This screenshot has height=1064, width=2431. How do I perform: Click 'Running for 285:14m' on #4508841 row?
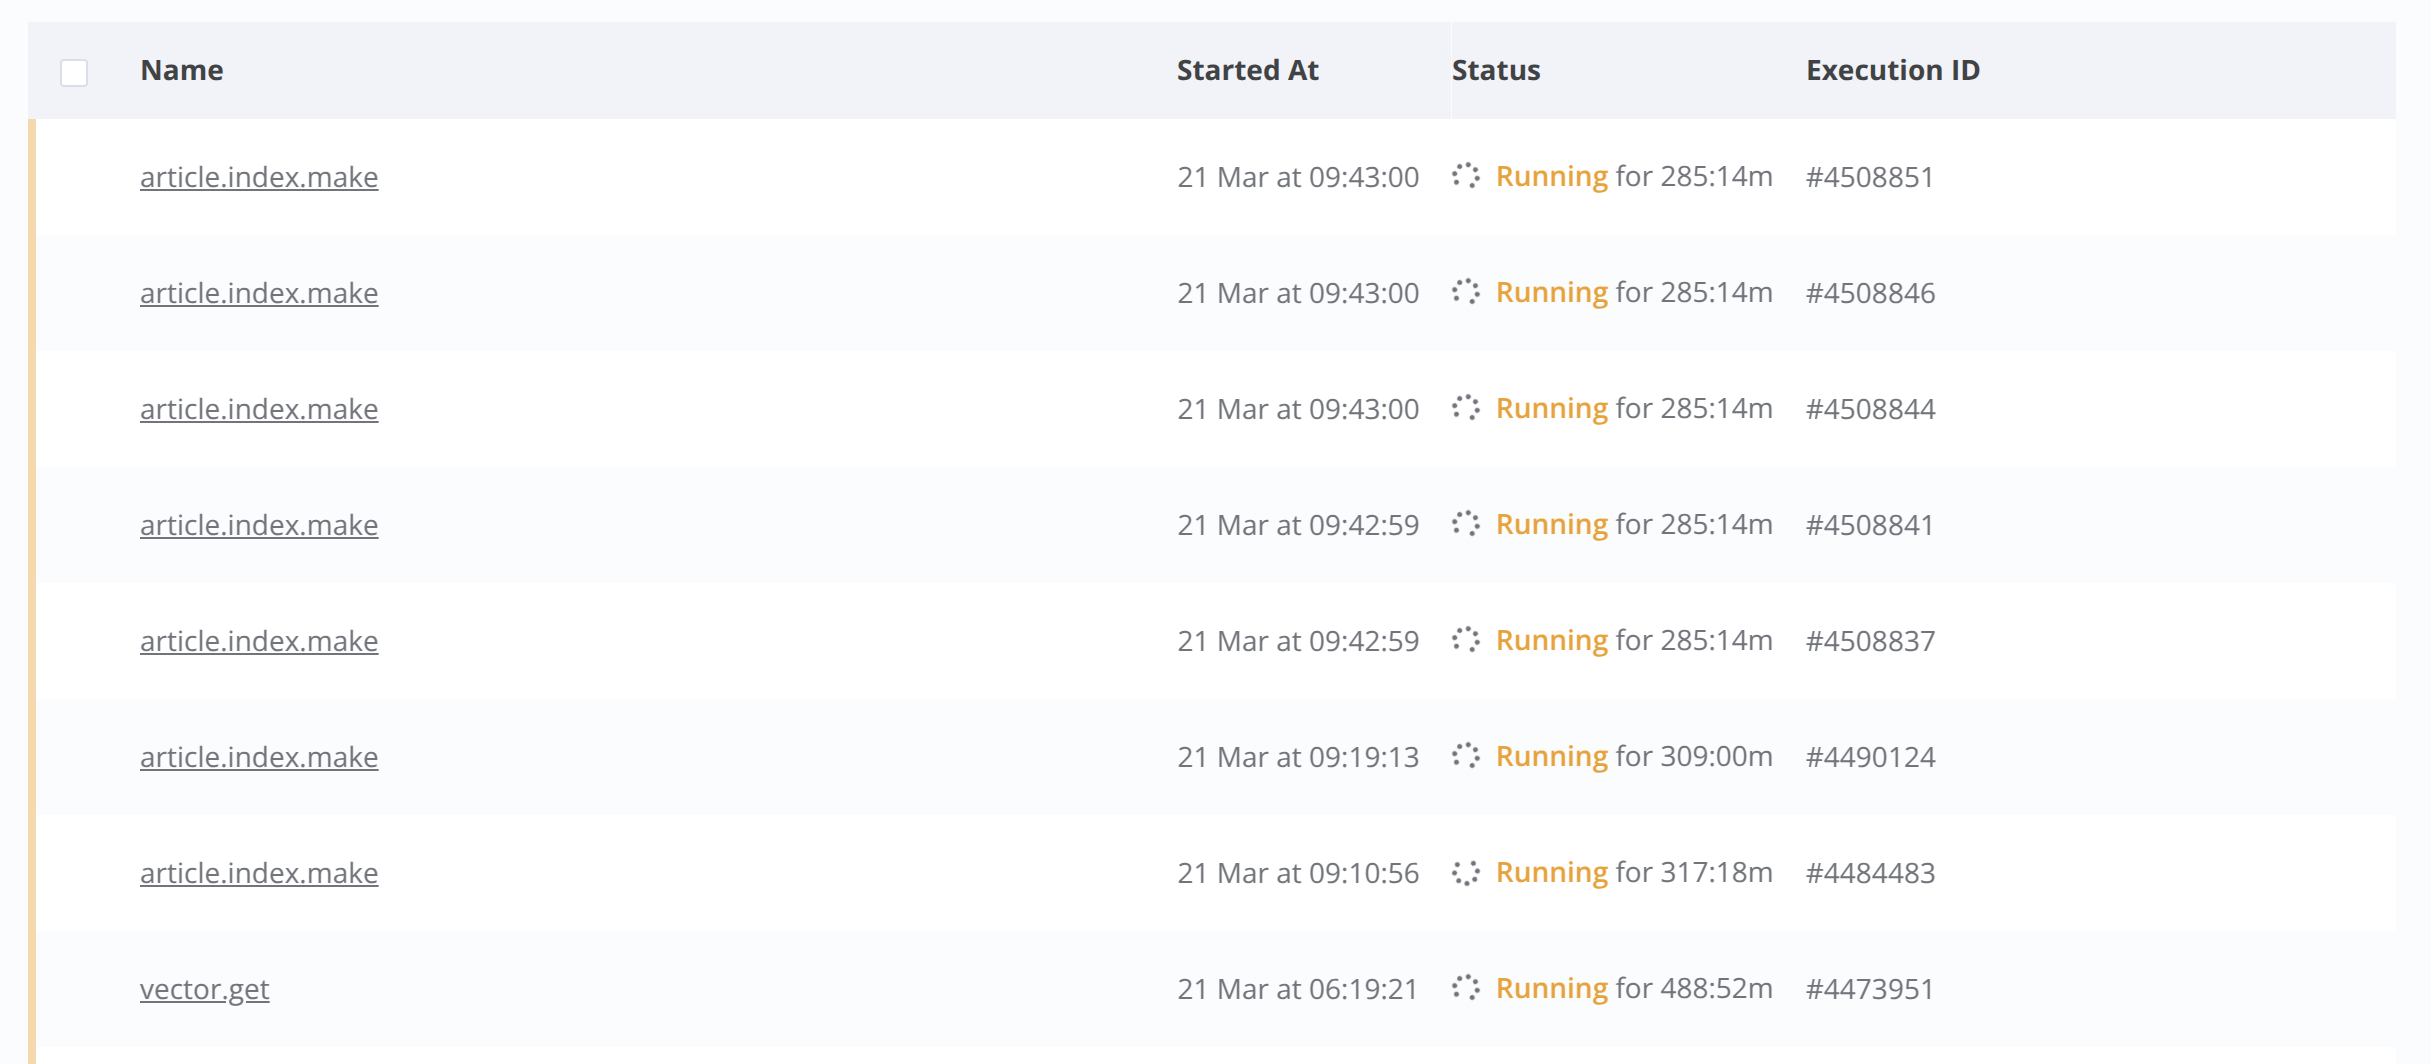[1634, 525]
